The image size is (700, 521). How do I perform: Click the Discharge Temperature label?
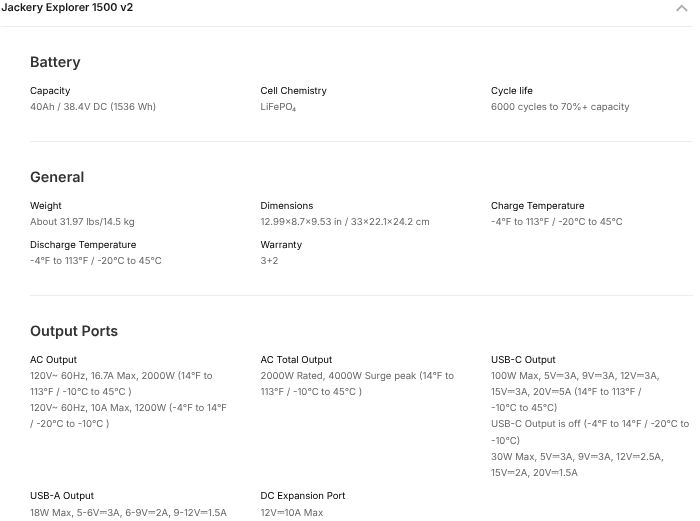point(83,245)
